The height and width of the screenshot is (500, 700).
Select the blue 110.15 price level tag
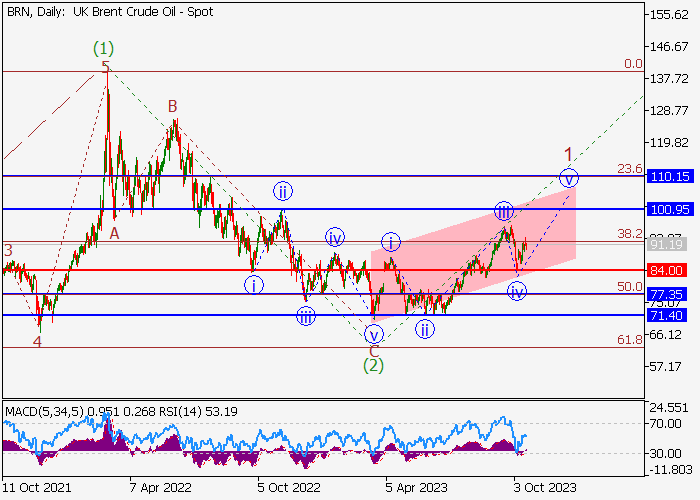pyautogui.click(x=670, y=176)
